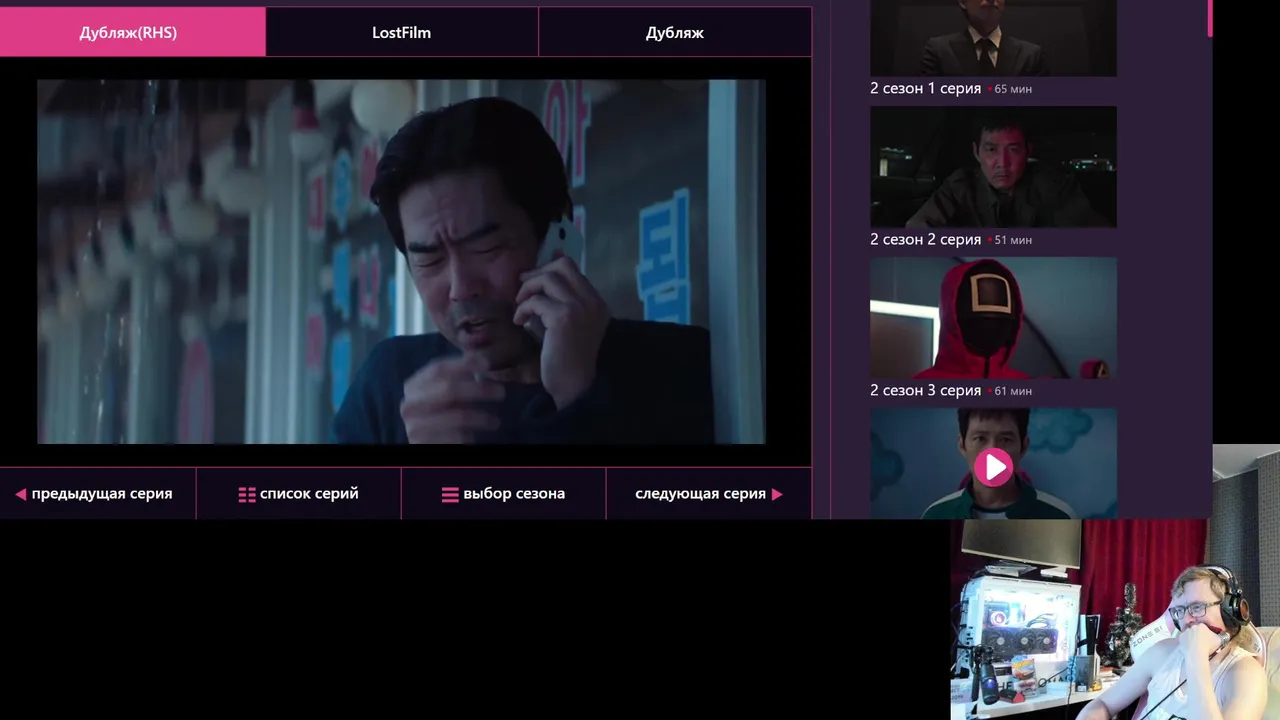Click the '61 мин' duration label

[x=1013, y=391]
